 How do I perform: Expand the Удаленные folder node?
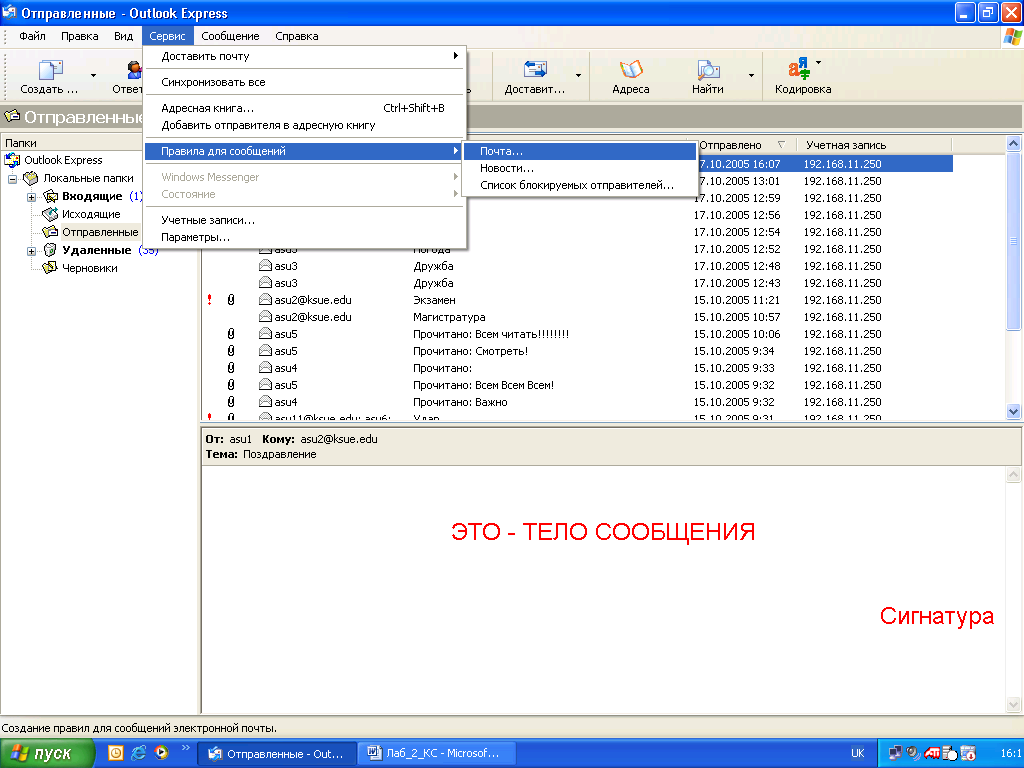click(x=31, y=251)
